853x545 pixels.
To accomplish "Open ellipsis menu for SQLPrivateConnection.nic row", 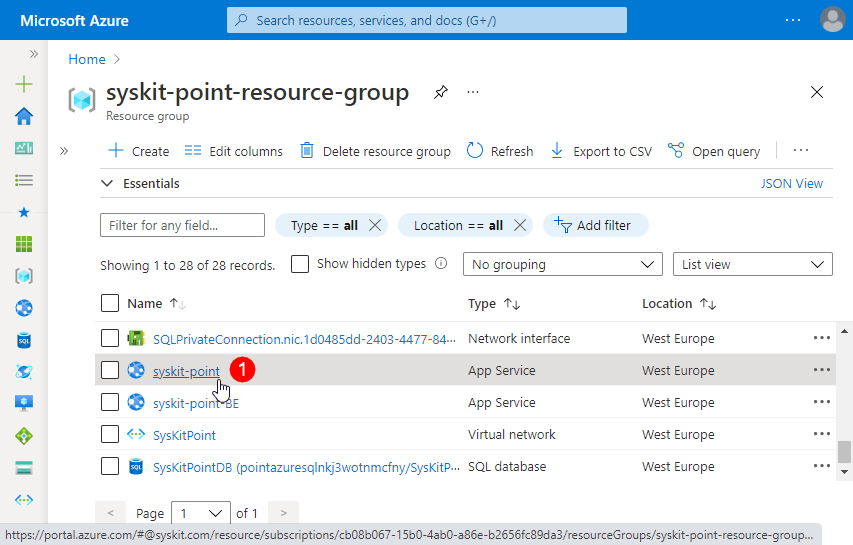I will [x=821, y=338].
